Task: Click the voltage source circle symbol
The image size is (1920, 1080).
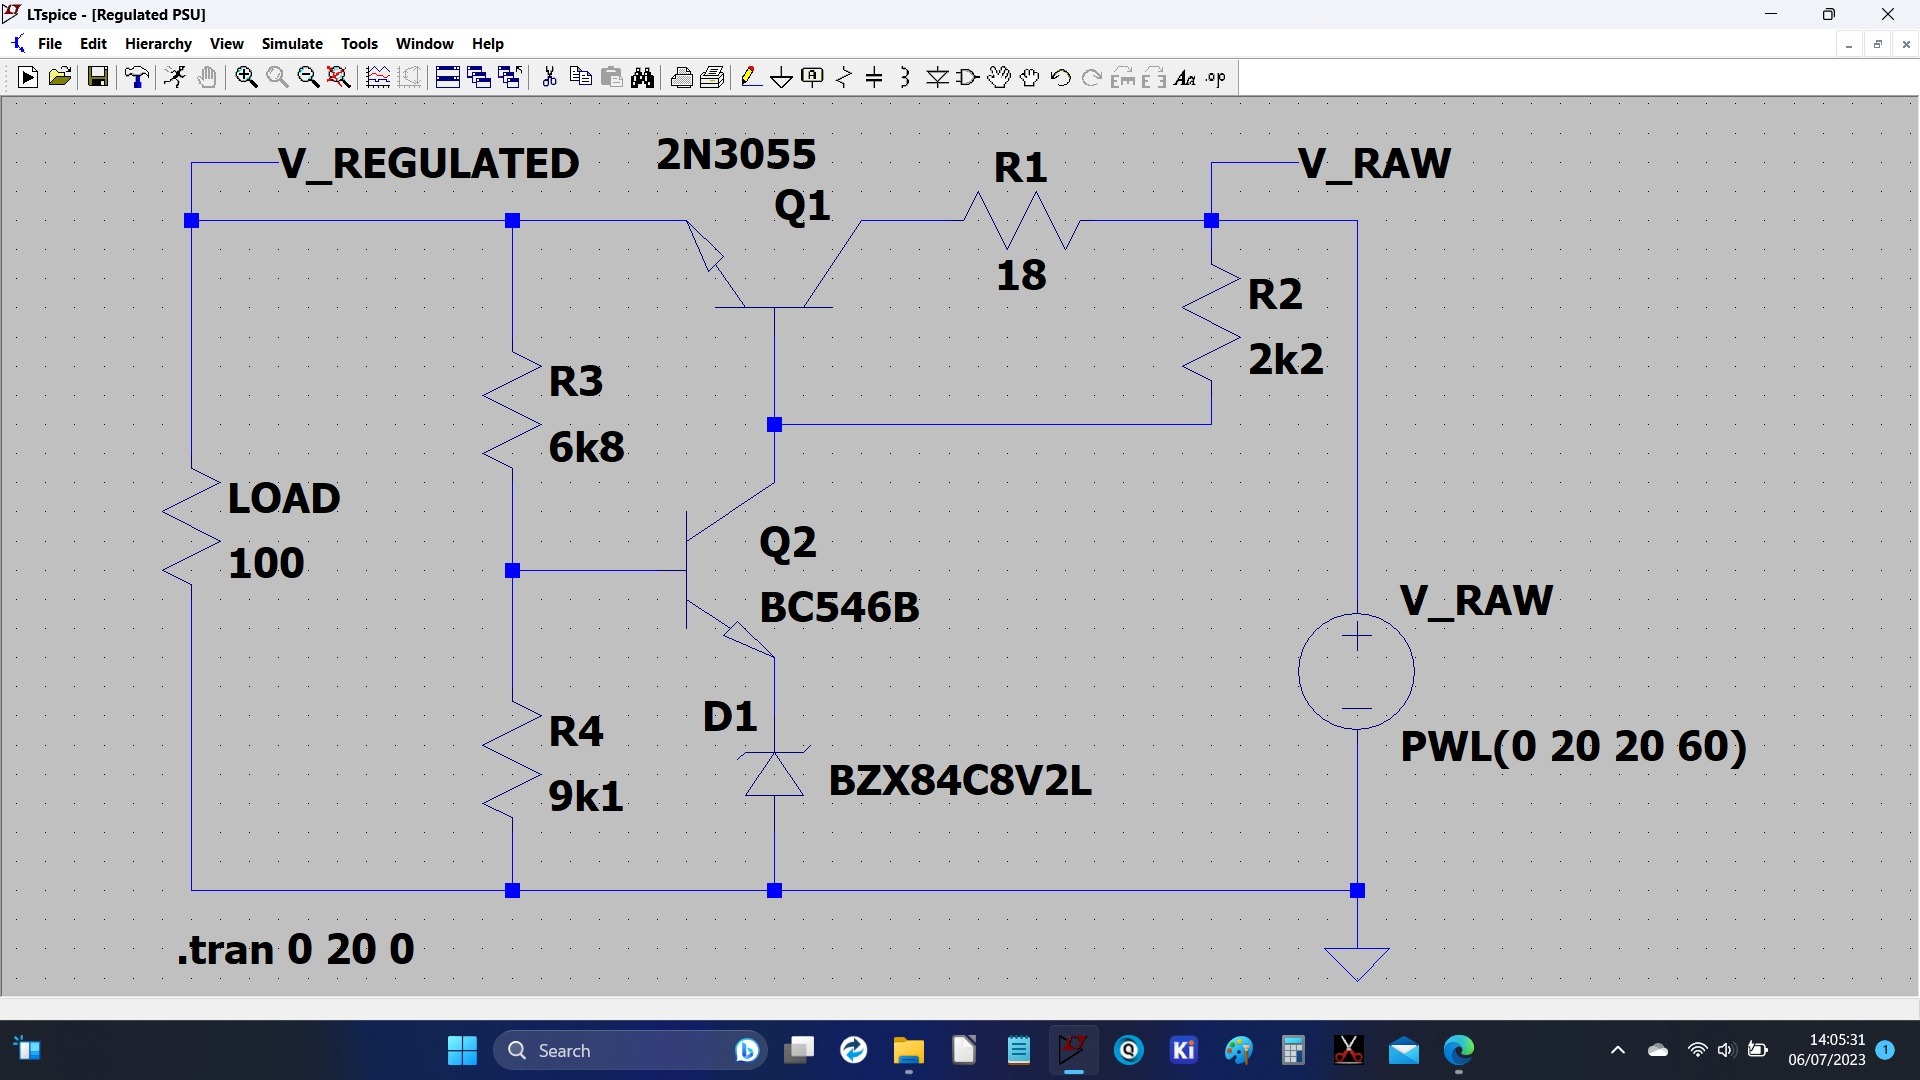Action: coord(1357,671)
